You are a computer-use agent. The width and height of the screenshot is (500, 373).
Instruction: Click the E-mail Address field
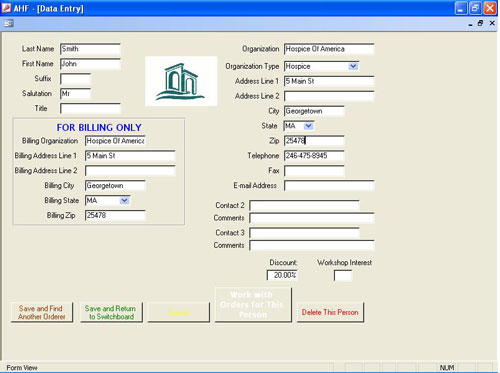(329, 186)
